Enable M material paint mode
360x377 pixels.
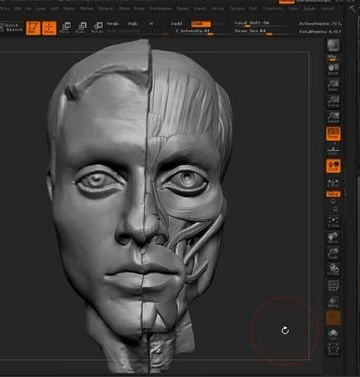pos(151,24)
